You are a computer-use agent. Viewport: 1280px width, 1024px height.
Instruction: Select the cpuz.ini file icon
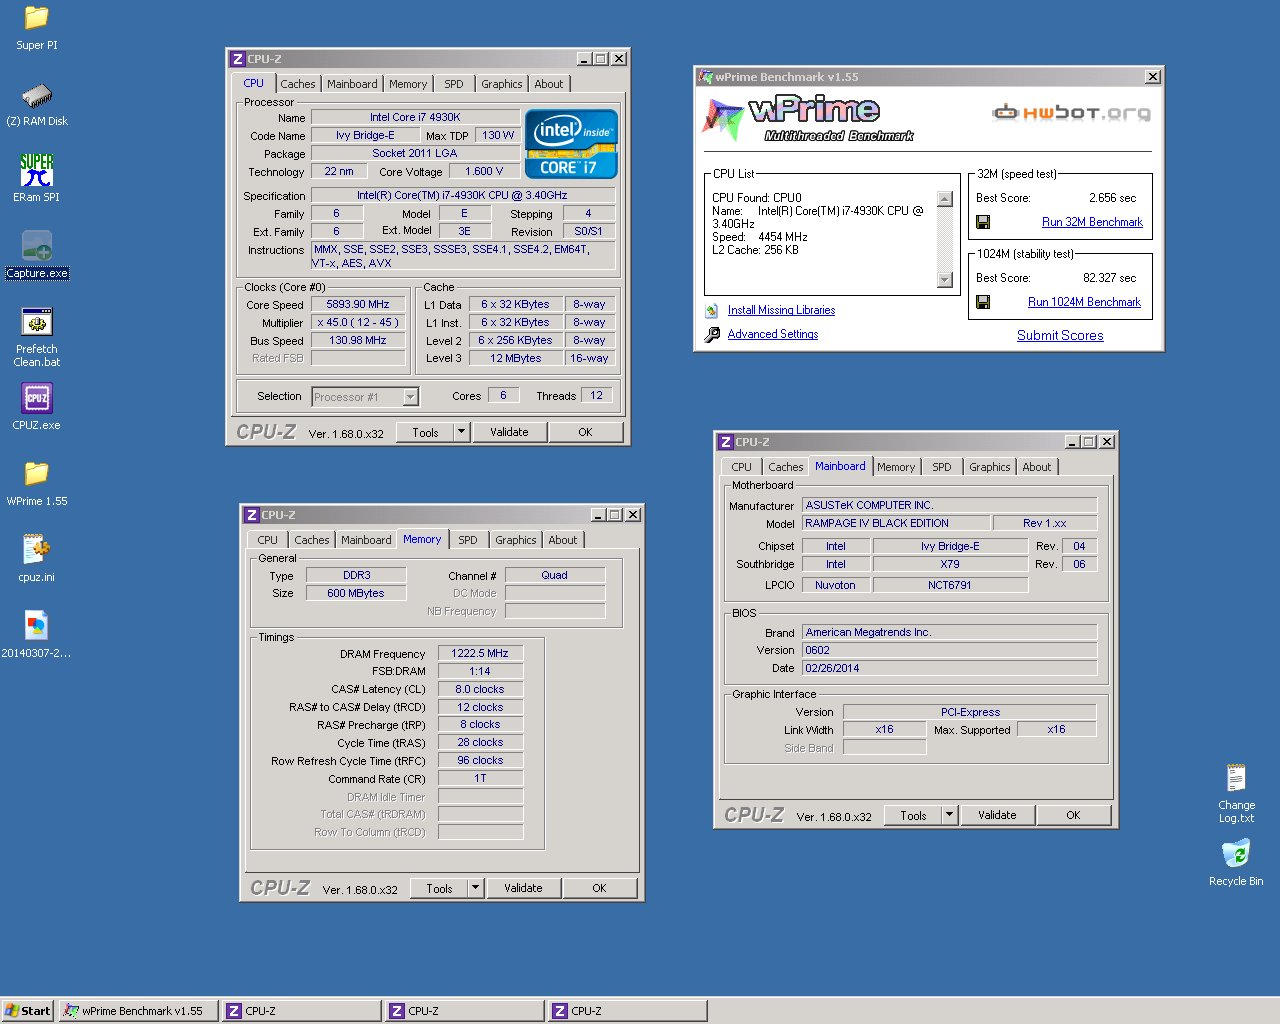point(37,550)
